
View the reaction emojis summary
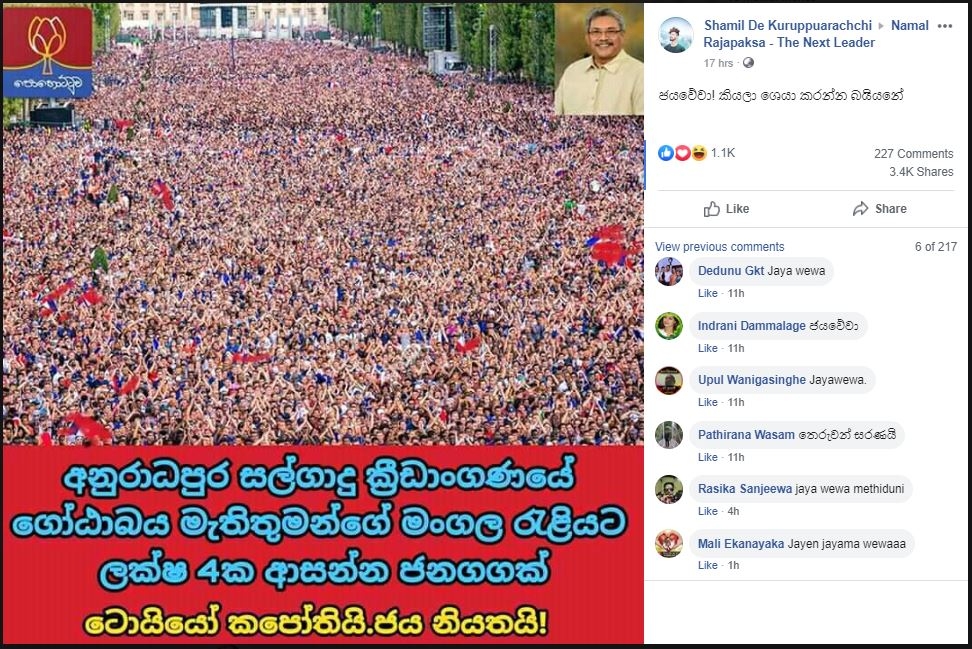tap(682, 153)
